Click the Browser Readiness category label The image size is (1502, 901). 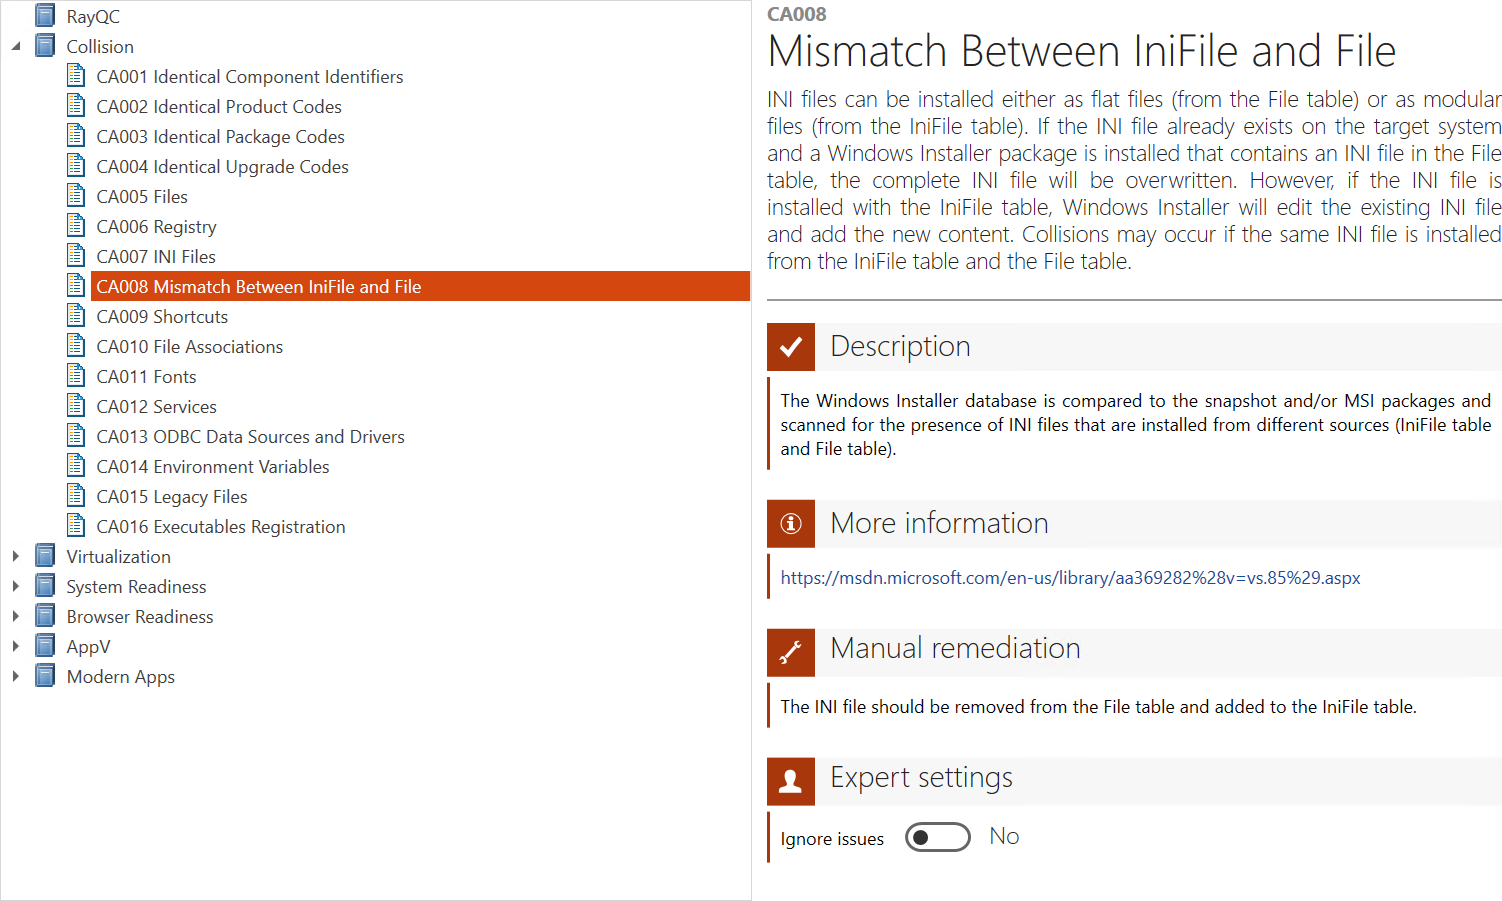(x=140, y=617)
